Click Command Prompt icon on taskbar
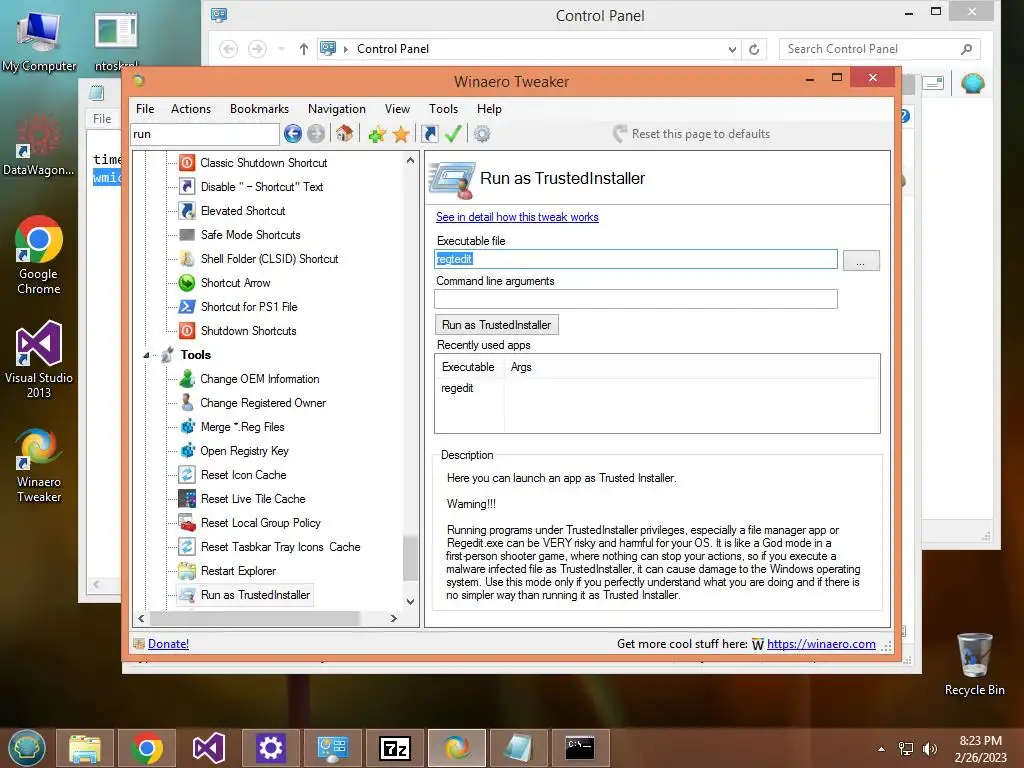The height and width of the screenshot is (768, 1024). tap(580, 748)
